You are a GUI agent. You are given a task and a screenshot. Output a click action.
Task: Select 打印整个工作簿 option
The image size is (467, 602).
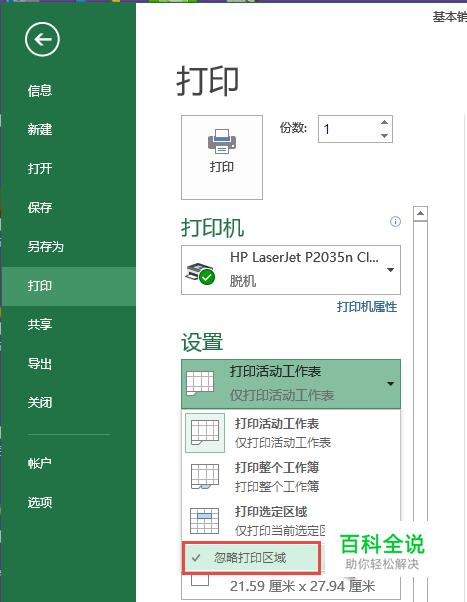click(291, 477)
